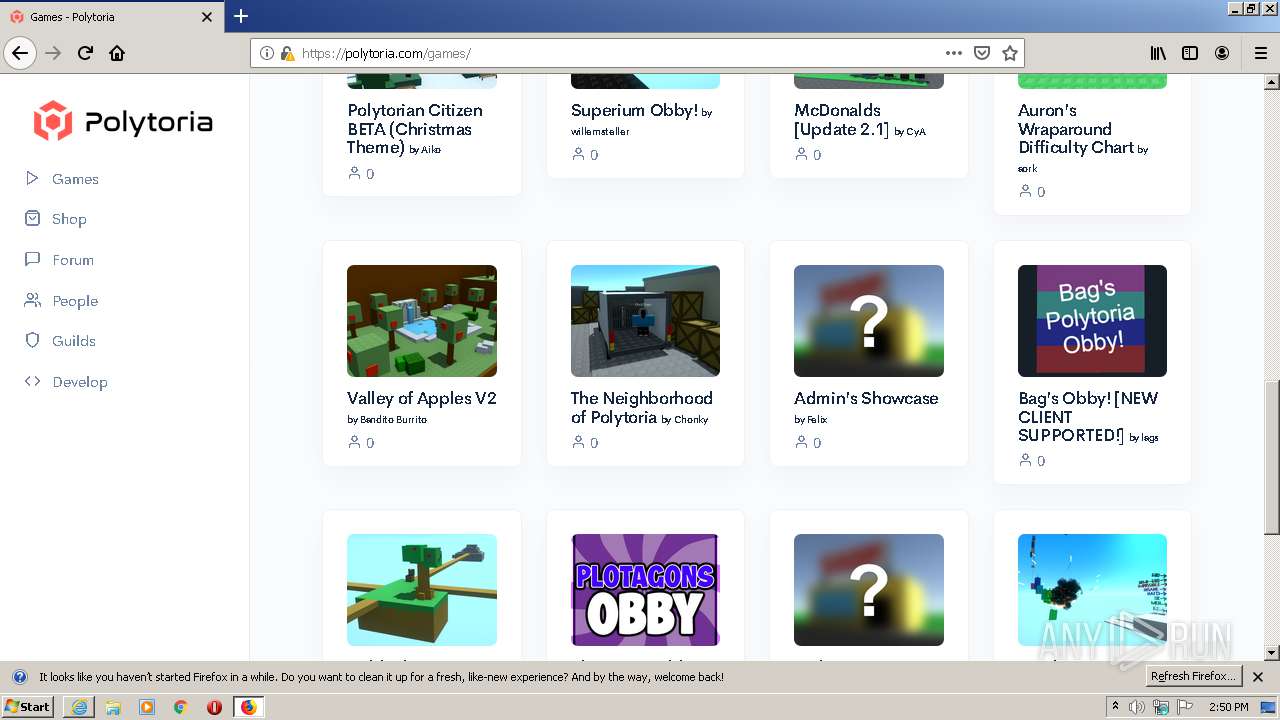Click the vertical scrollbar thumb
1280x720 pixels.
tap(1271, 457)
